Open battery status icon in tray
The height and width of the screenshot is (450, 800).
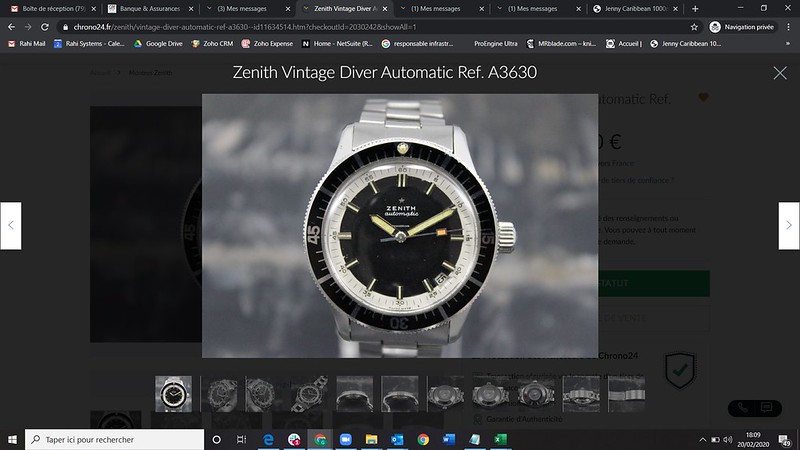(x=715, y=439)
